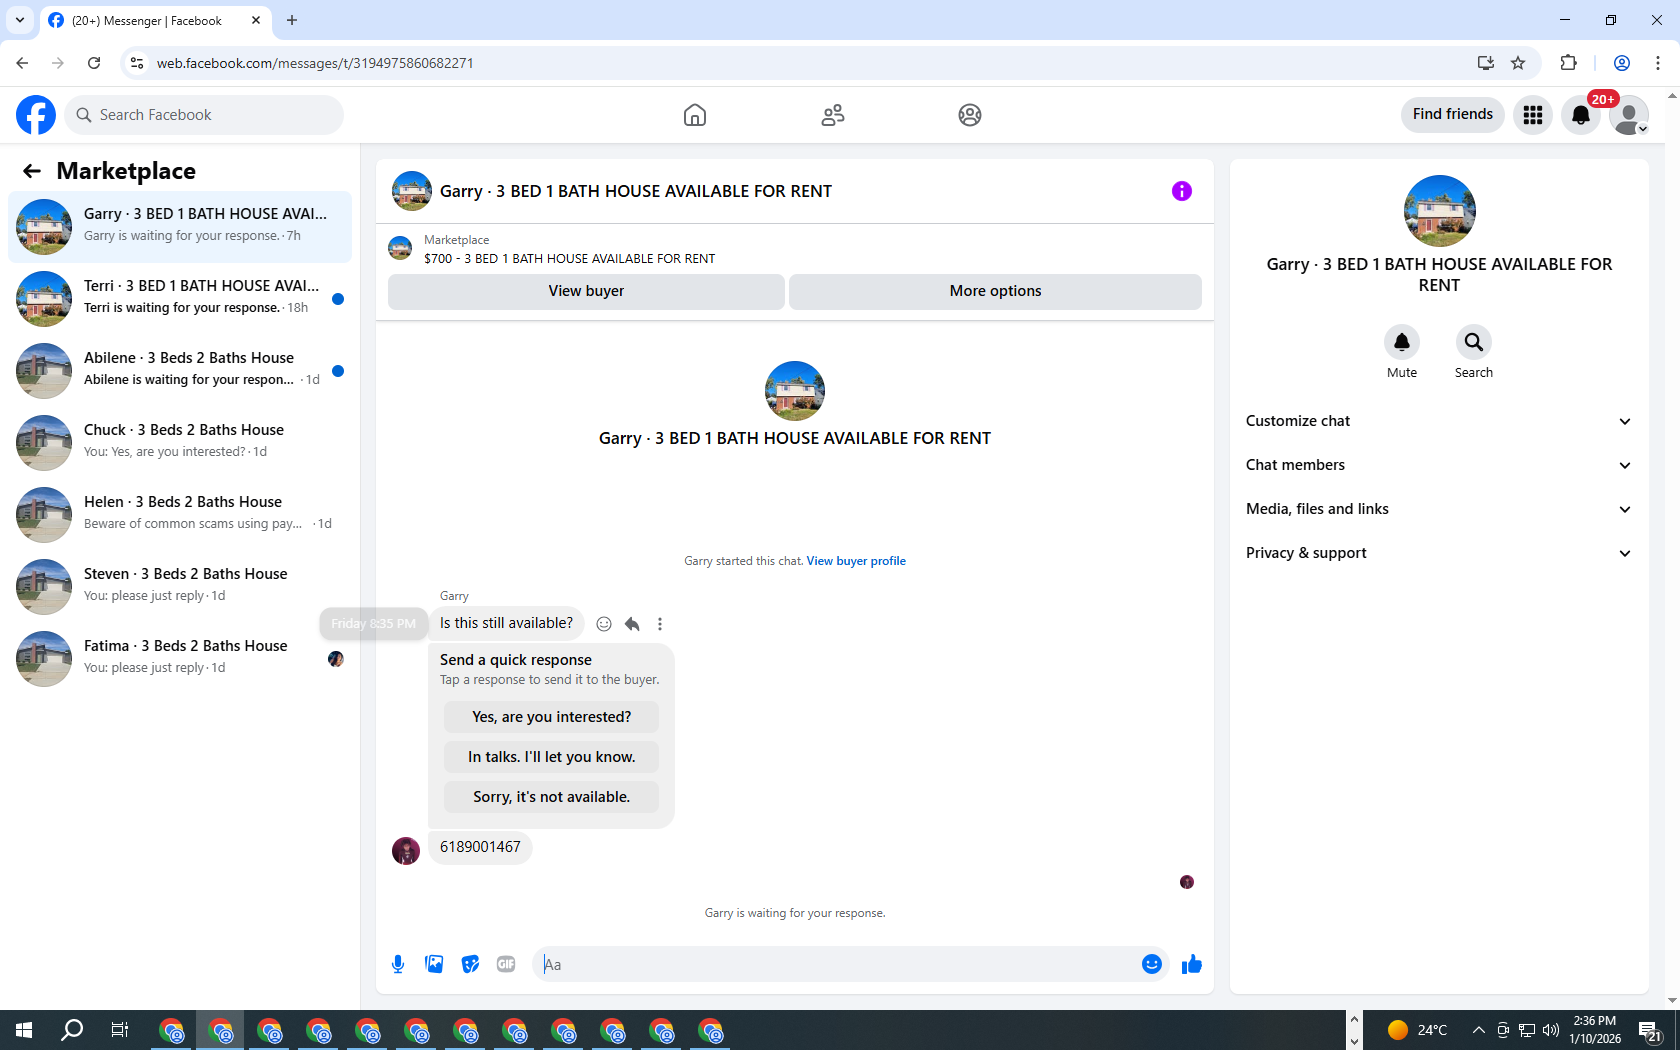Open the Terri conversation in list
The image size is (1680, 1050).
pos(180,299)
